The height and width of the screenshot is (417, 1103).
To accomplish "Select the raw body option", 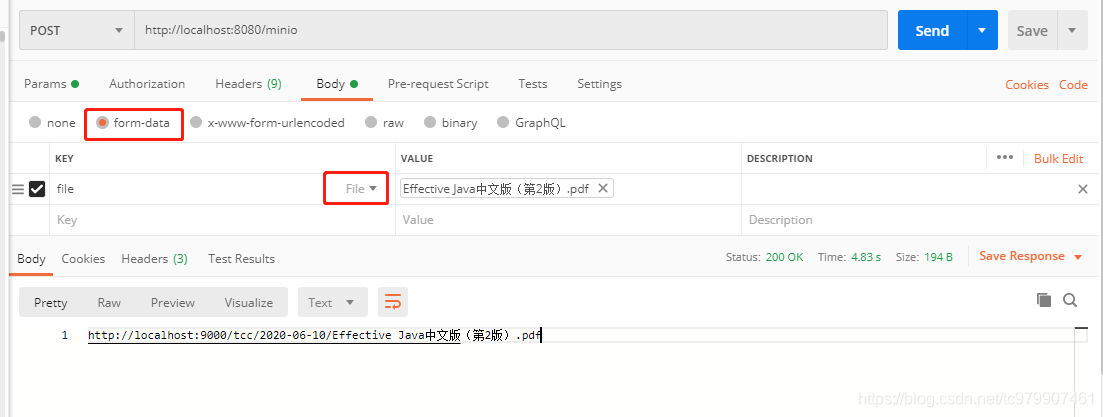I will tap(371, 123).
